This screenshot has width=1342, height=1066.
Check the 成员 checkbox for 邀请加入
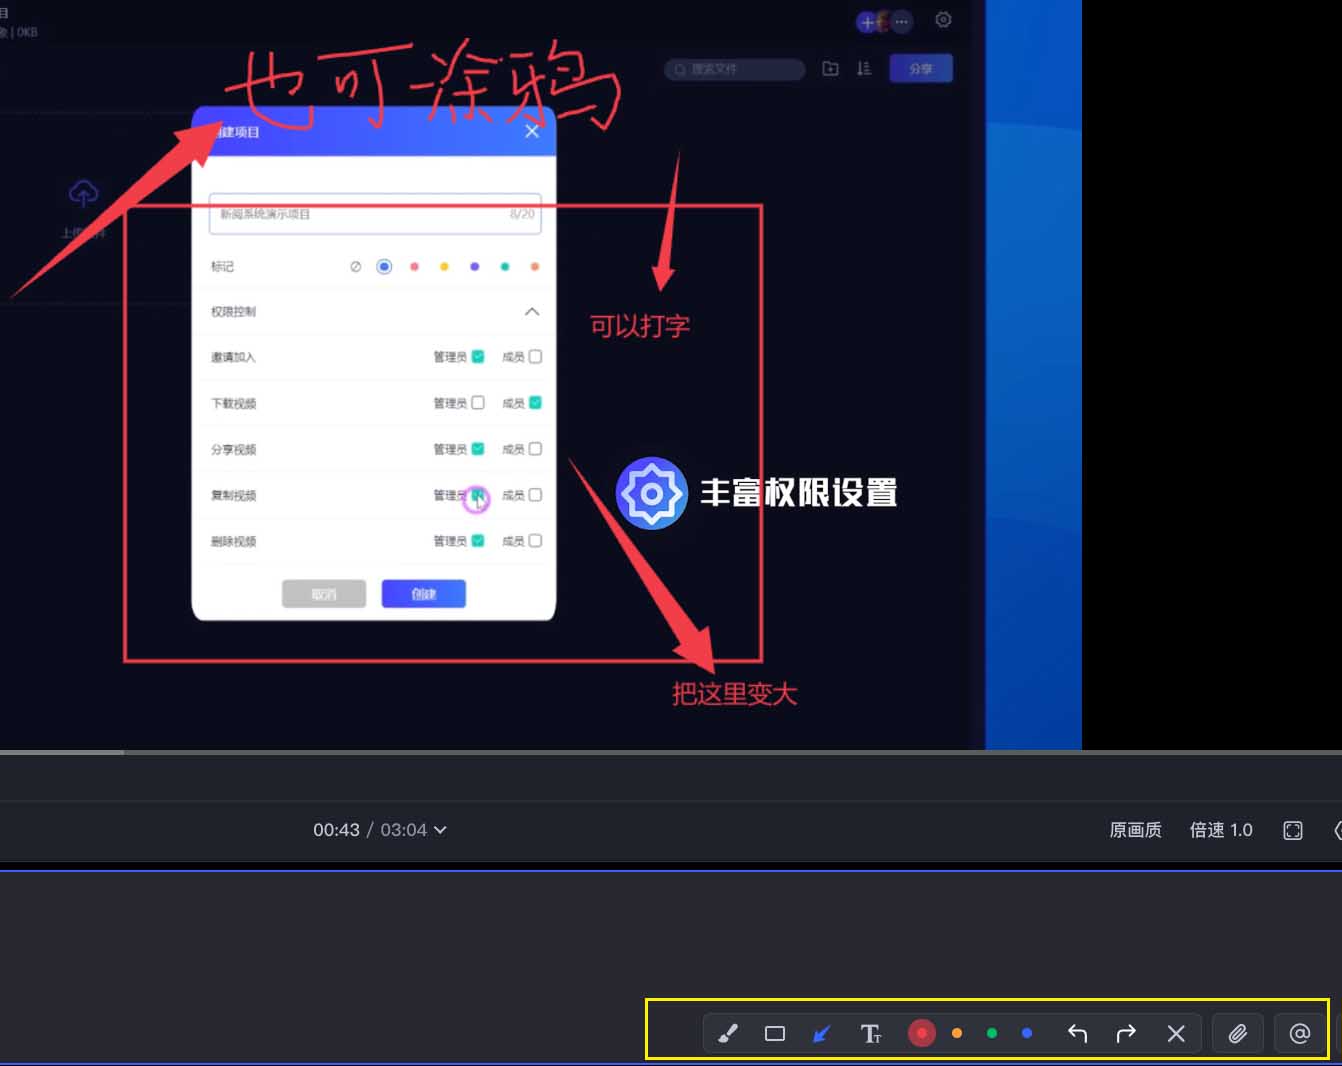(x=536, y=357)
